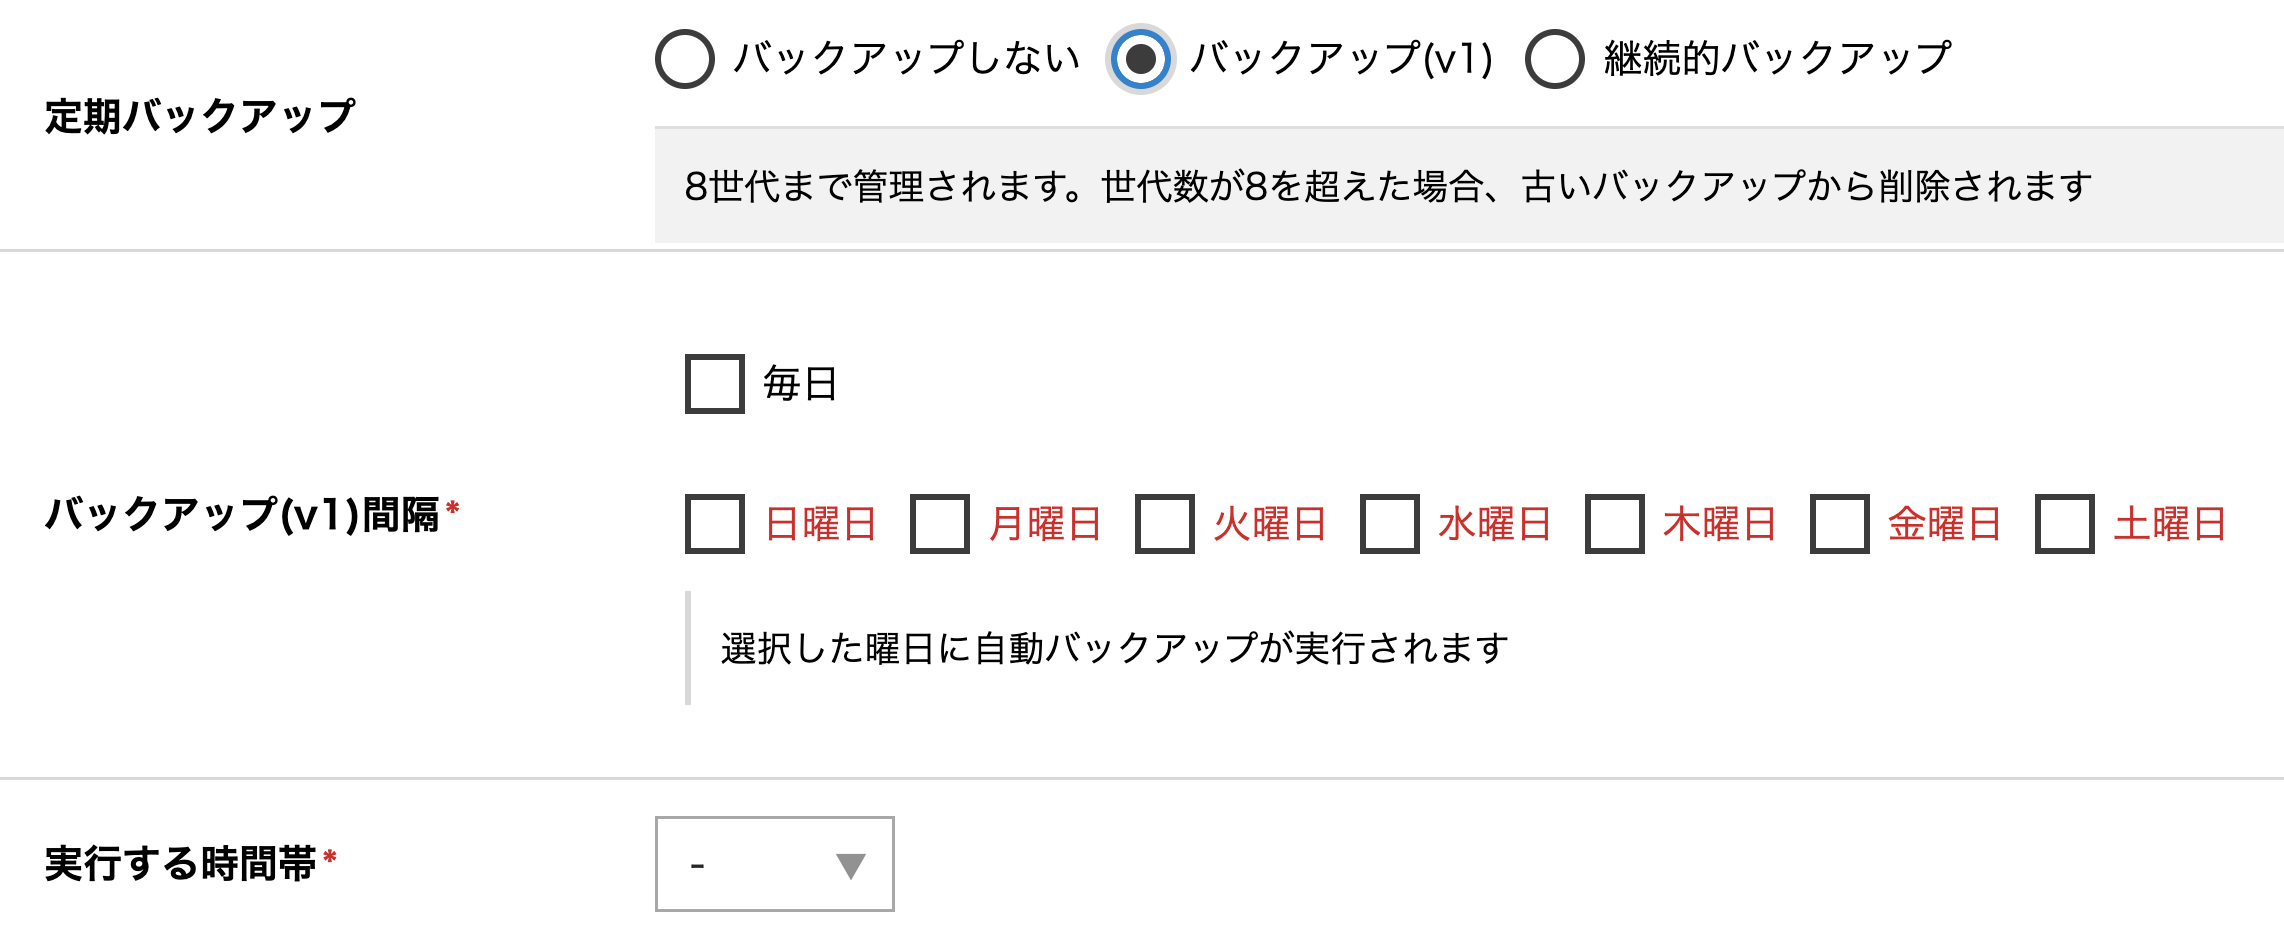Image resolution: width=2284 pixels, height=940 pixels.
Task: Click the 金曜日 label text
Action: (x=1945, y=524)
